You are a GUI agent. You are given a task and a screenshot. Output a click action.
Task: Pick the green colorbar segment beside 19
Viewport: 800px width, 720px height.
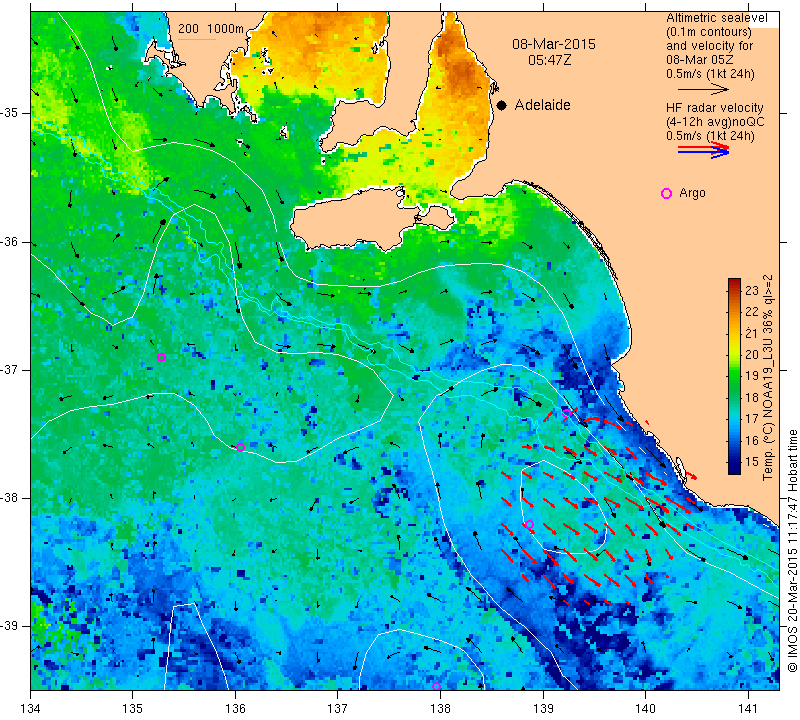click(x=734, y=376)
